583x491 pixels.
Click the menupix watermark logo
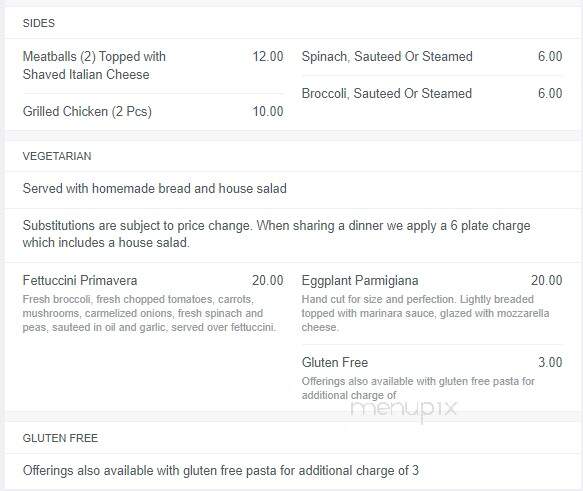(x=404, y=410)
